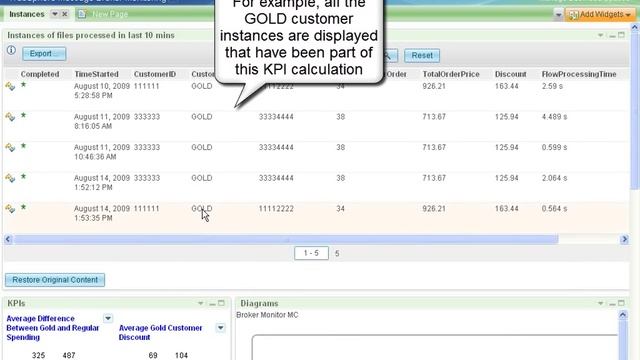Viewport: 640px width, 360px height.
Task: Open Average Difference KPI dropdown
Action: 108,318
